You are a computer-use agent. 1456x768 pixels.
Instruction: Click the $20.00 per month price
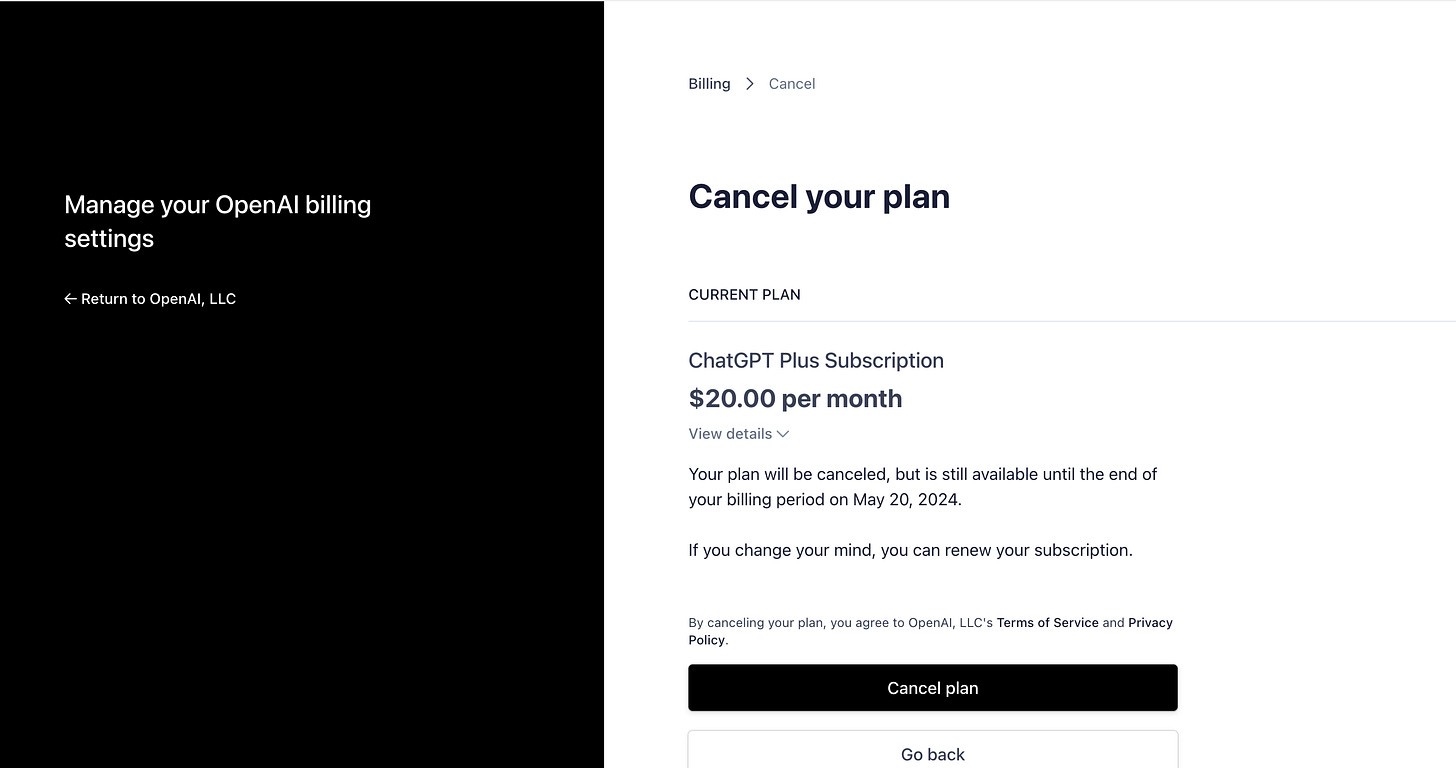tap(795, 399)
